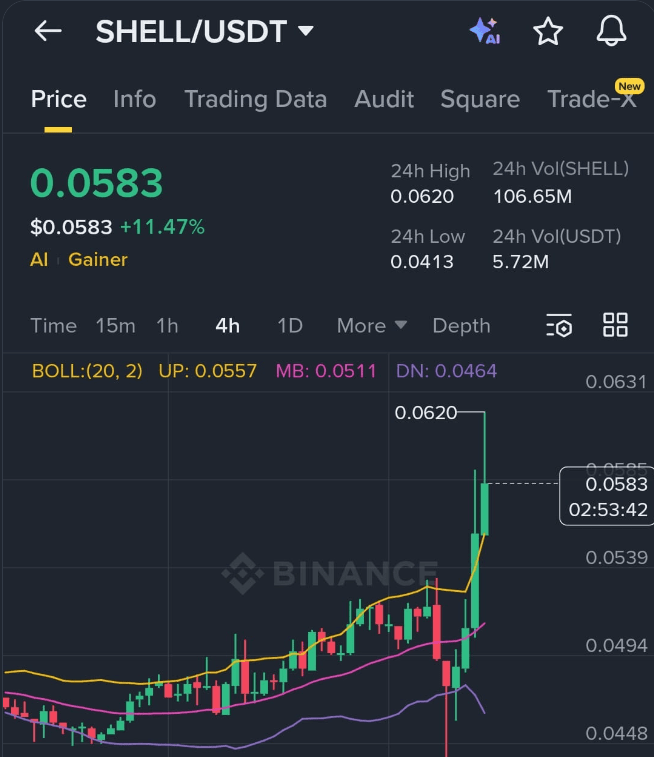Tap the 24h Vol(SHELL) 106.65M value

(532, 196)
